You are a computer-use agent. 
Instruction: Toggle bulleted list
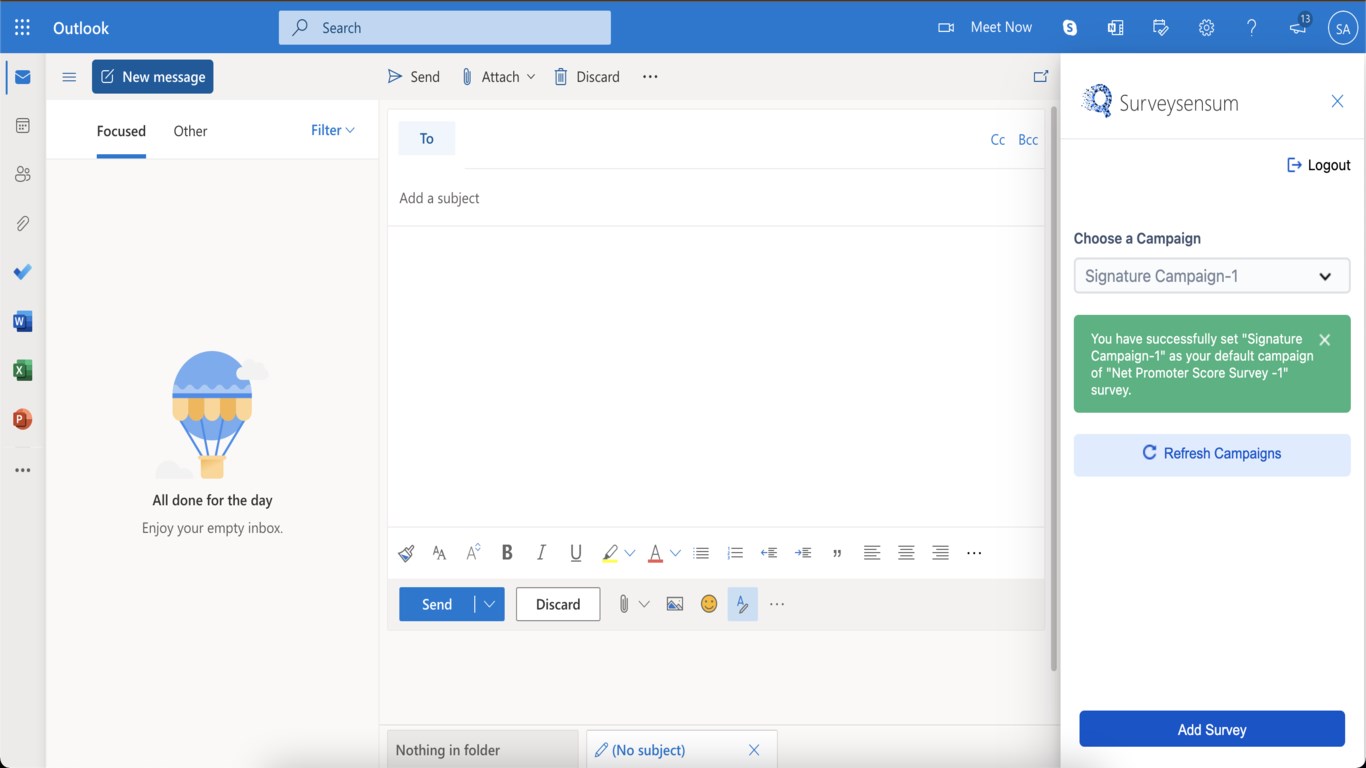(701, 553)
